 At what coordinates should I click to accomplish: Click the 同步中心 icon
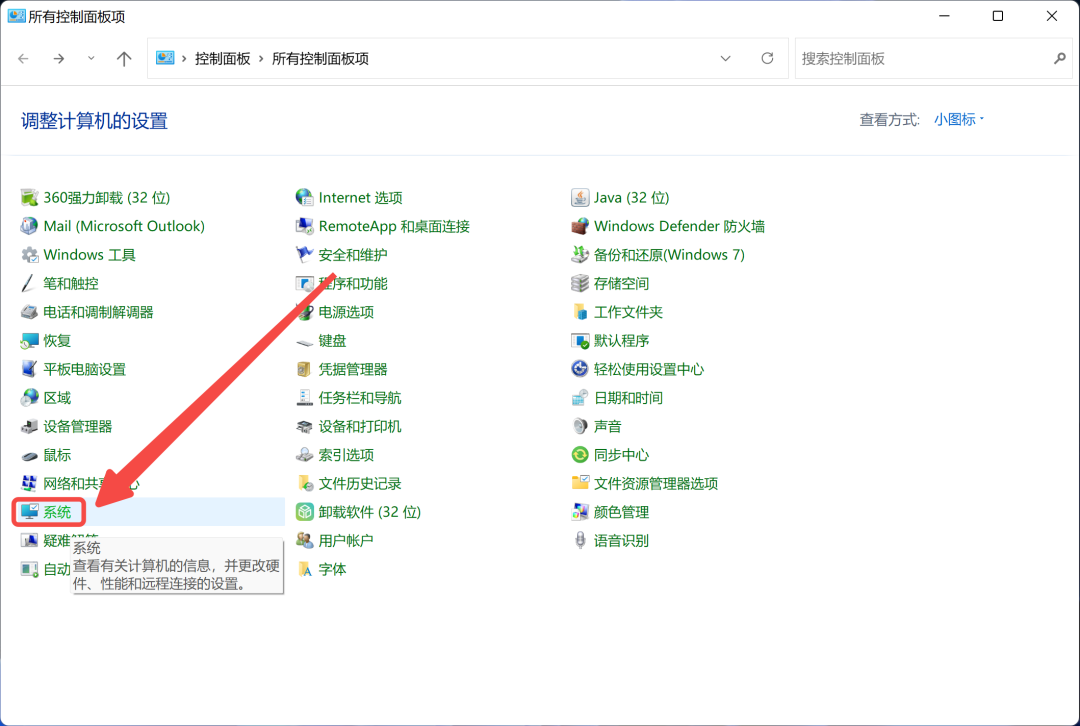coord(580,455)
